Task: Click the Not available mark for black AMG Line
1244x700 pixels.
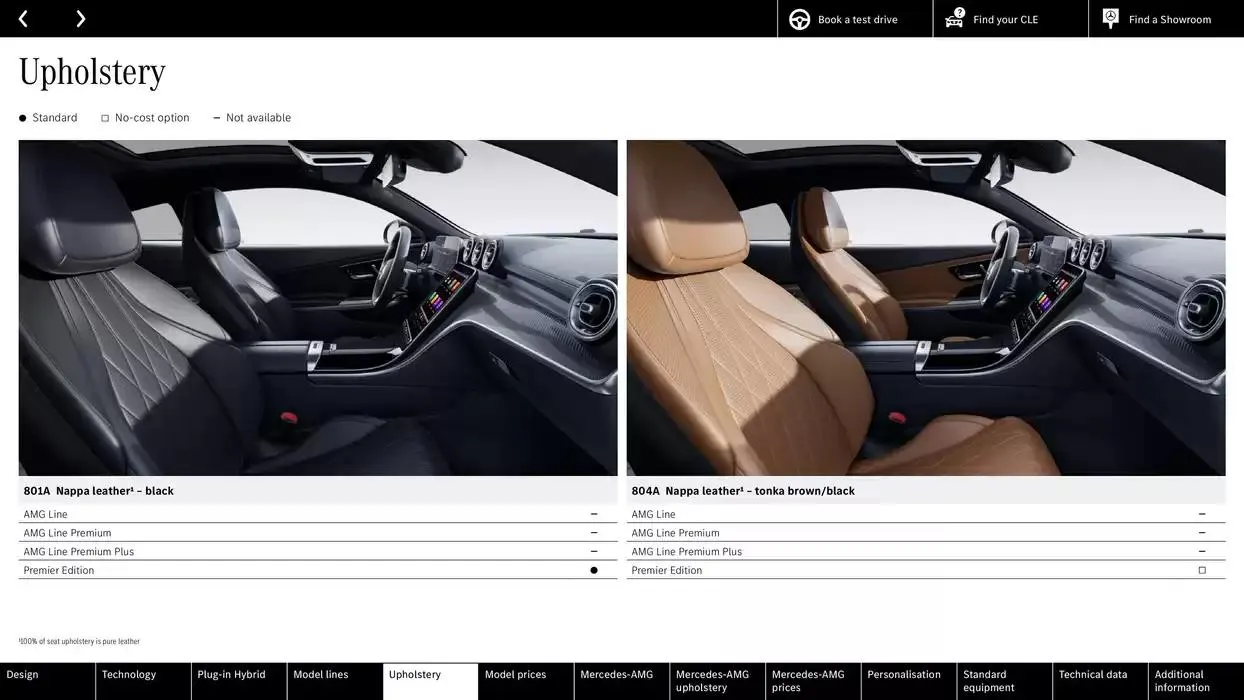Action: 593,512
